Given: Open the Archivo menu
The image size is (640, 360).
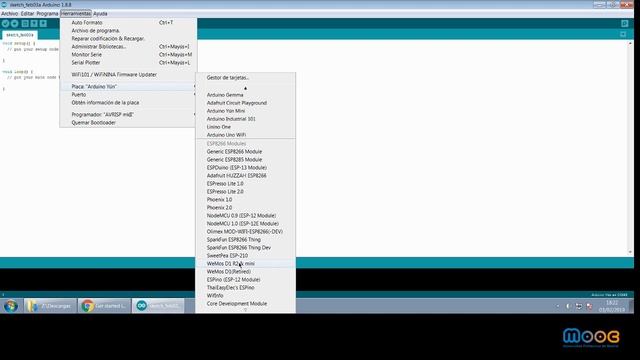Looking at the screenshot, I should pyautogui.click(x=9, y=13).
